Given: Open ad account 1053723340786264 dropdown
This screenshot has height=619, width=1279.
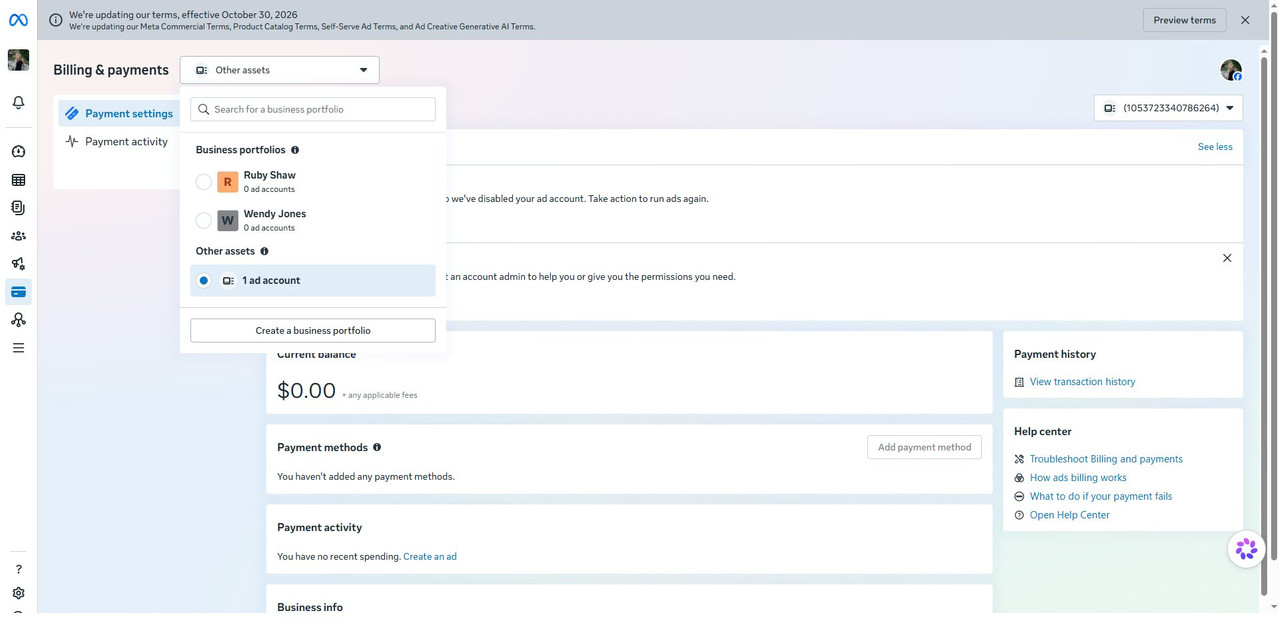Looking at the screenshot, I should tap(1168, 108).
